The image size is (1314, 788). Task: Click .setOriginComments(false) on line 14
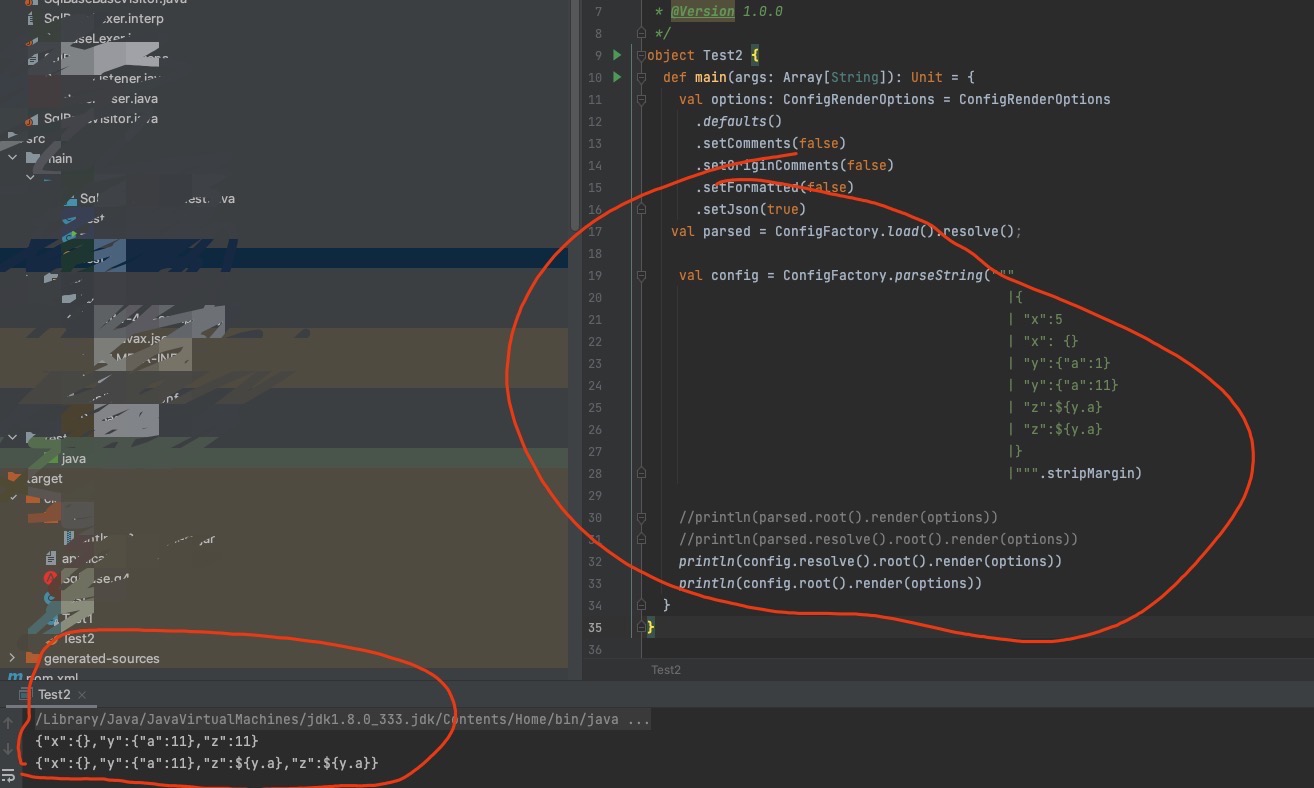coord(794,165)
